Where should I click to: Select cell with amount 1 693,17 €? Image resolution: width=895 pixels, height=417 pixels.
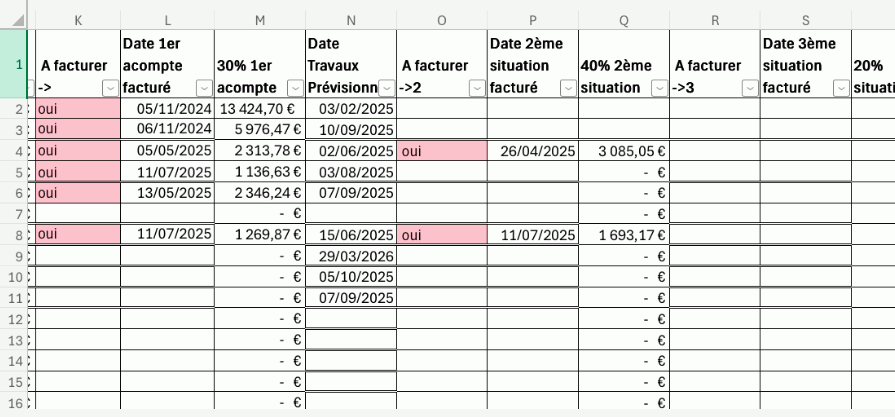tap(624, 235)
